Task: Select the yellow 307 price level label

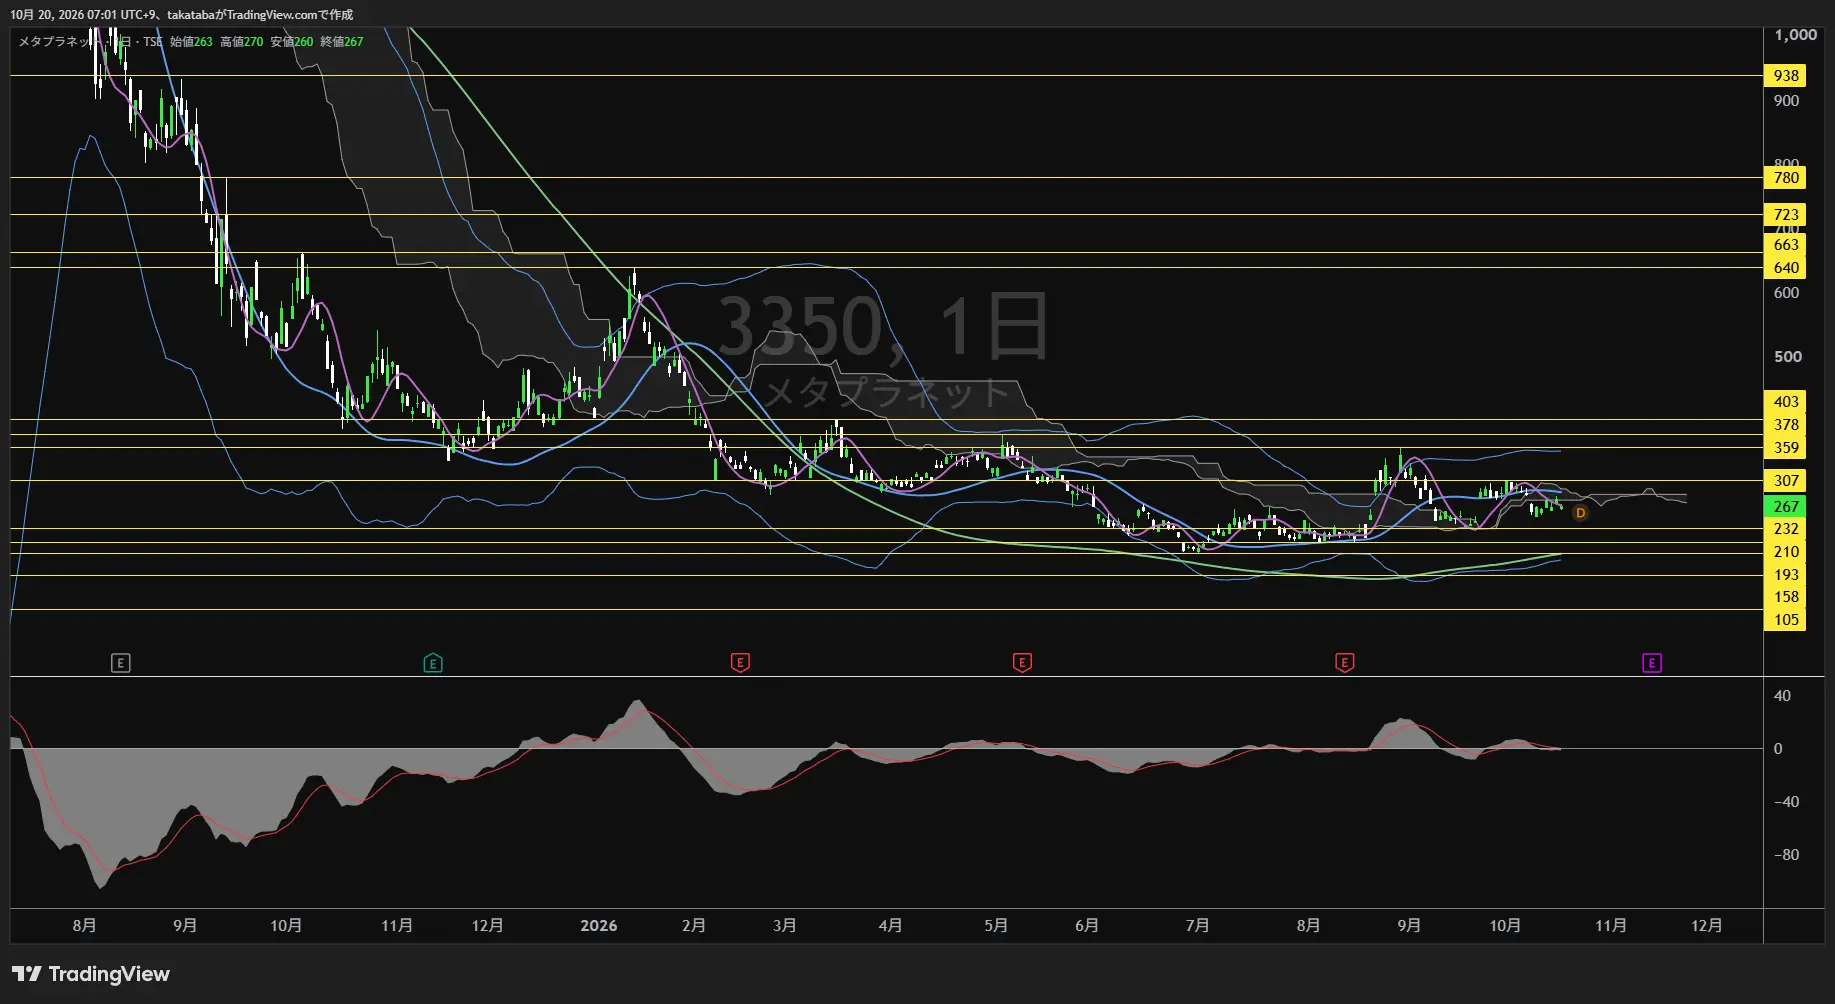Action: tap(1785, 481)
